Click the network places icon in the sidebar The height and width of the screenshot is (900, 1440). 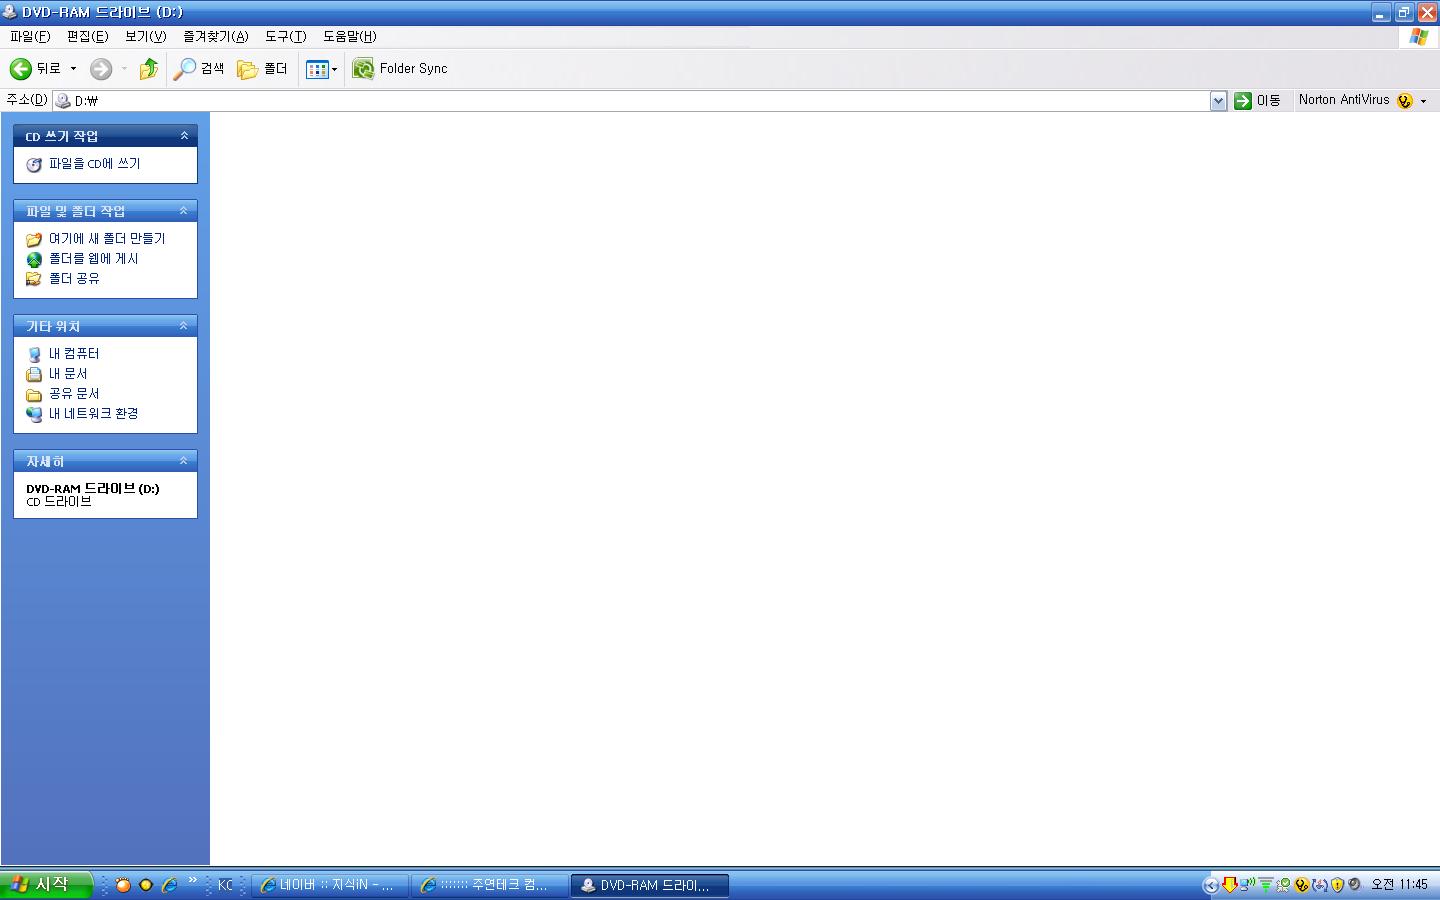tap(34, 414)
